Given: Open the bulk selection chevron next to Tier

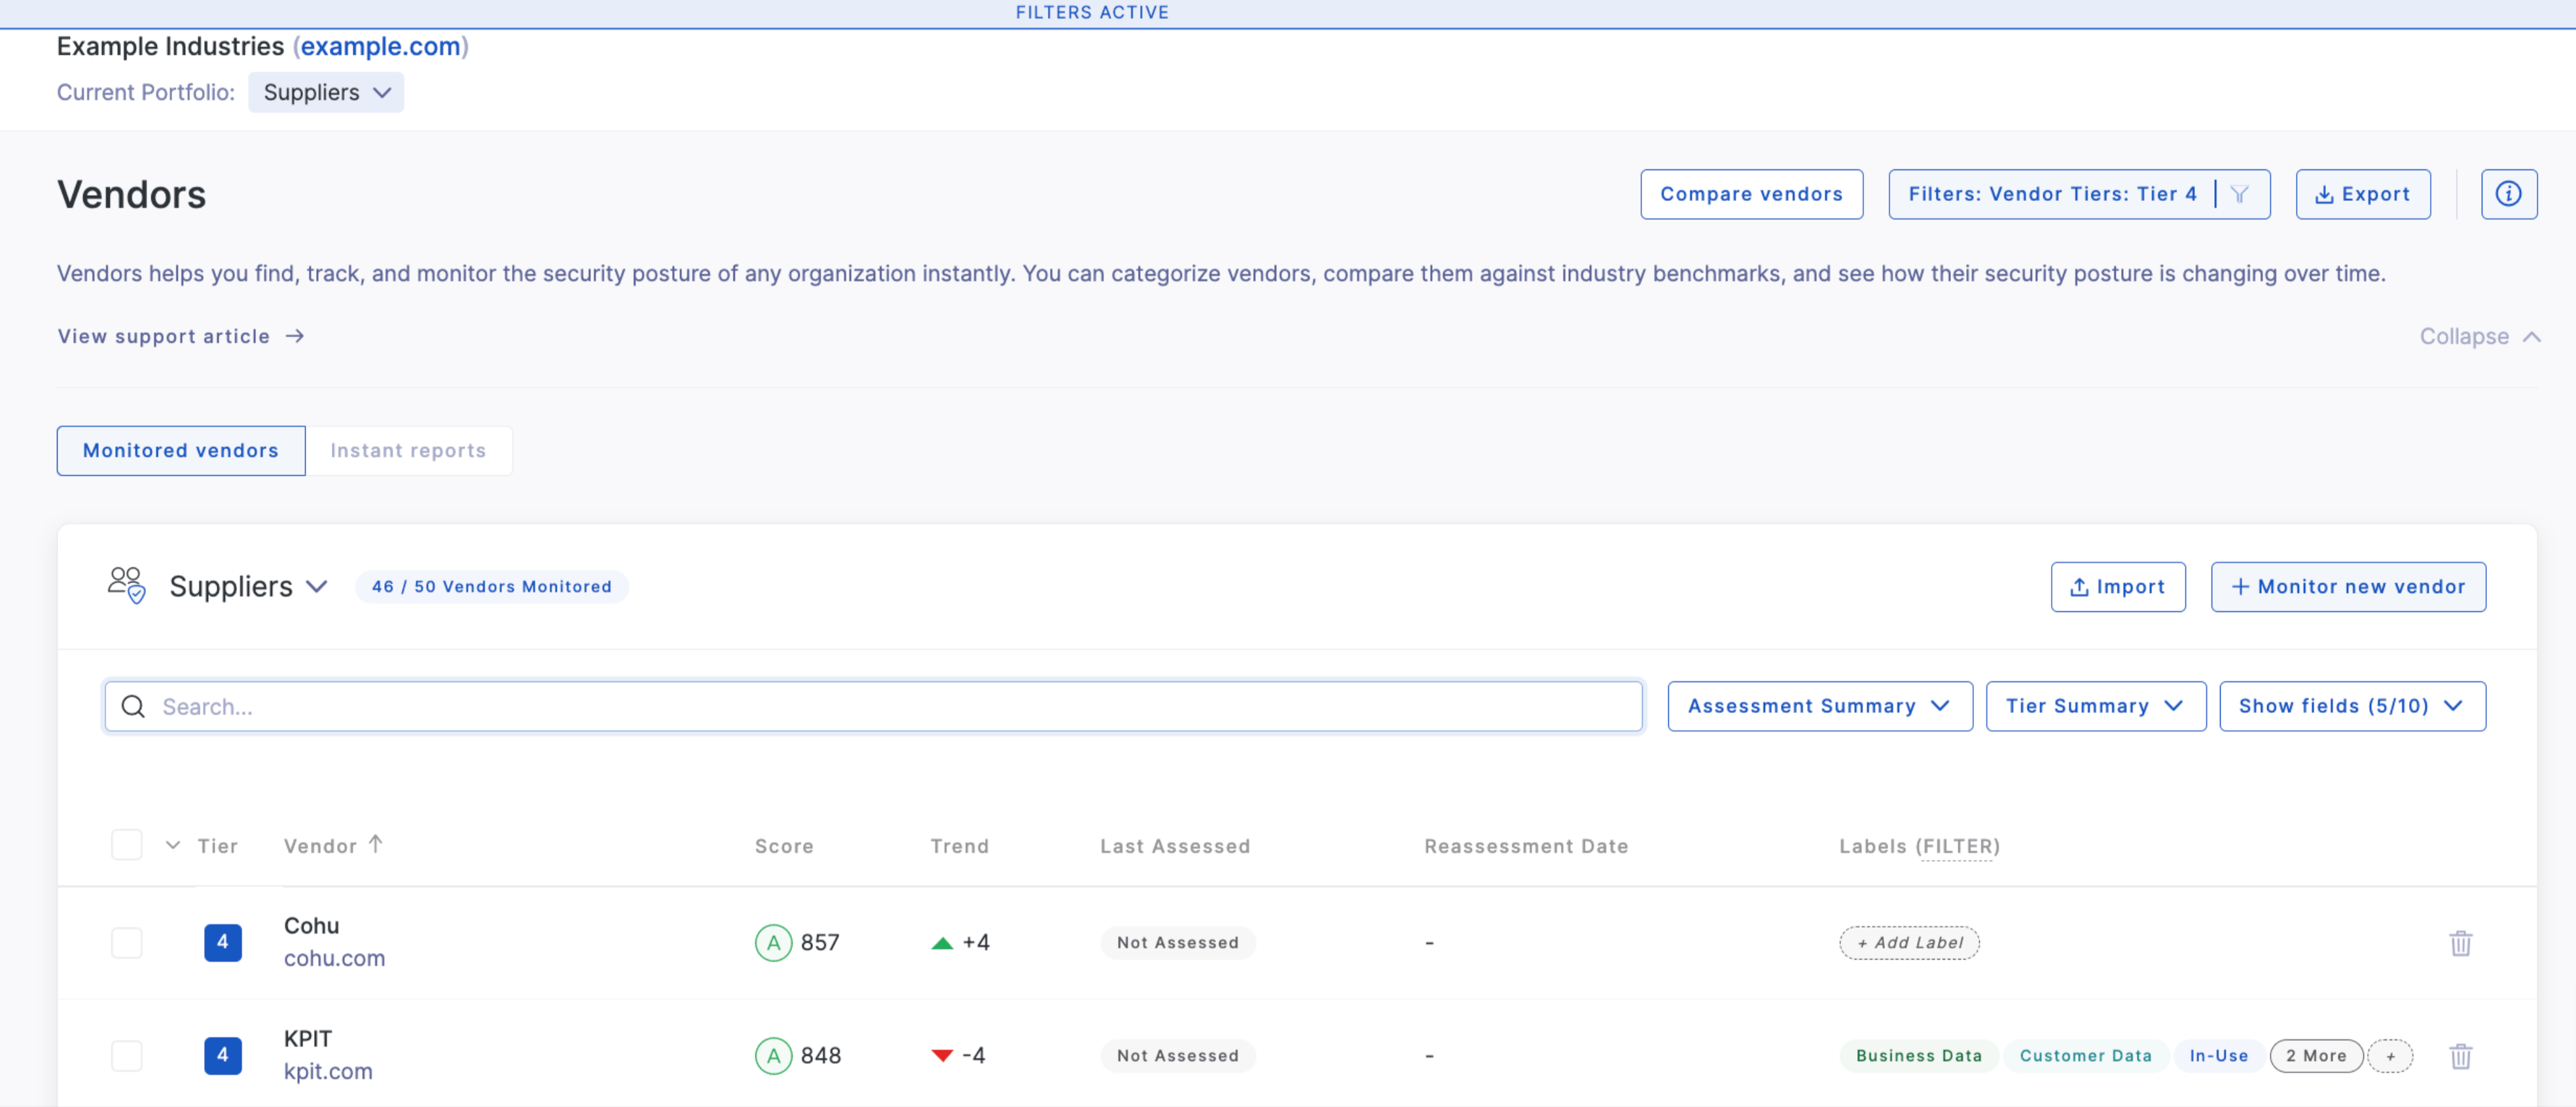Looking at the screenshot, I should tap(173, 845).
